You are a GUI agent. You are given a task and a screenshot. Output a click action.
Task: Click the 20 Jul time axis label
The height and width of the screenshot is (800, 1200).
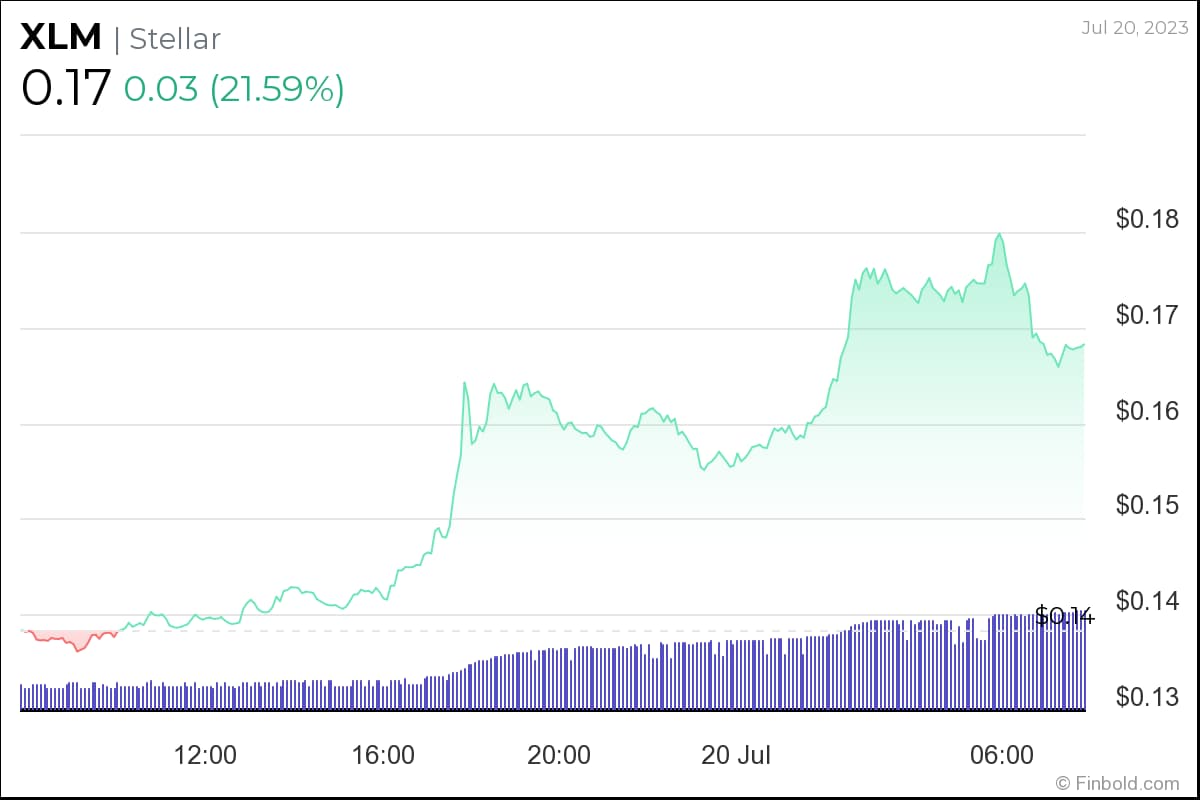737,755
